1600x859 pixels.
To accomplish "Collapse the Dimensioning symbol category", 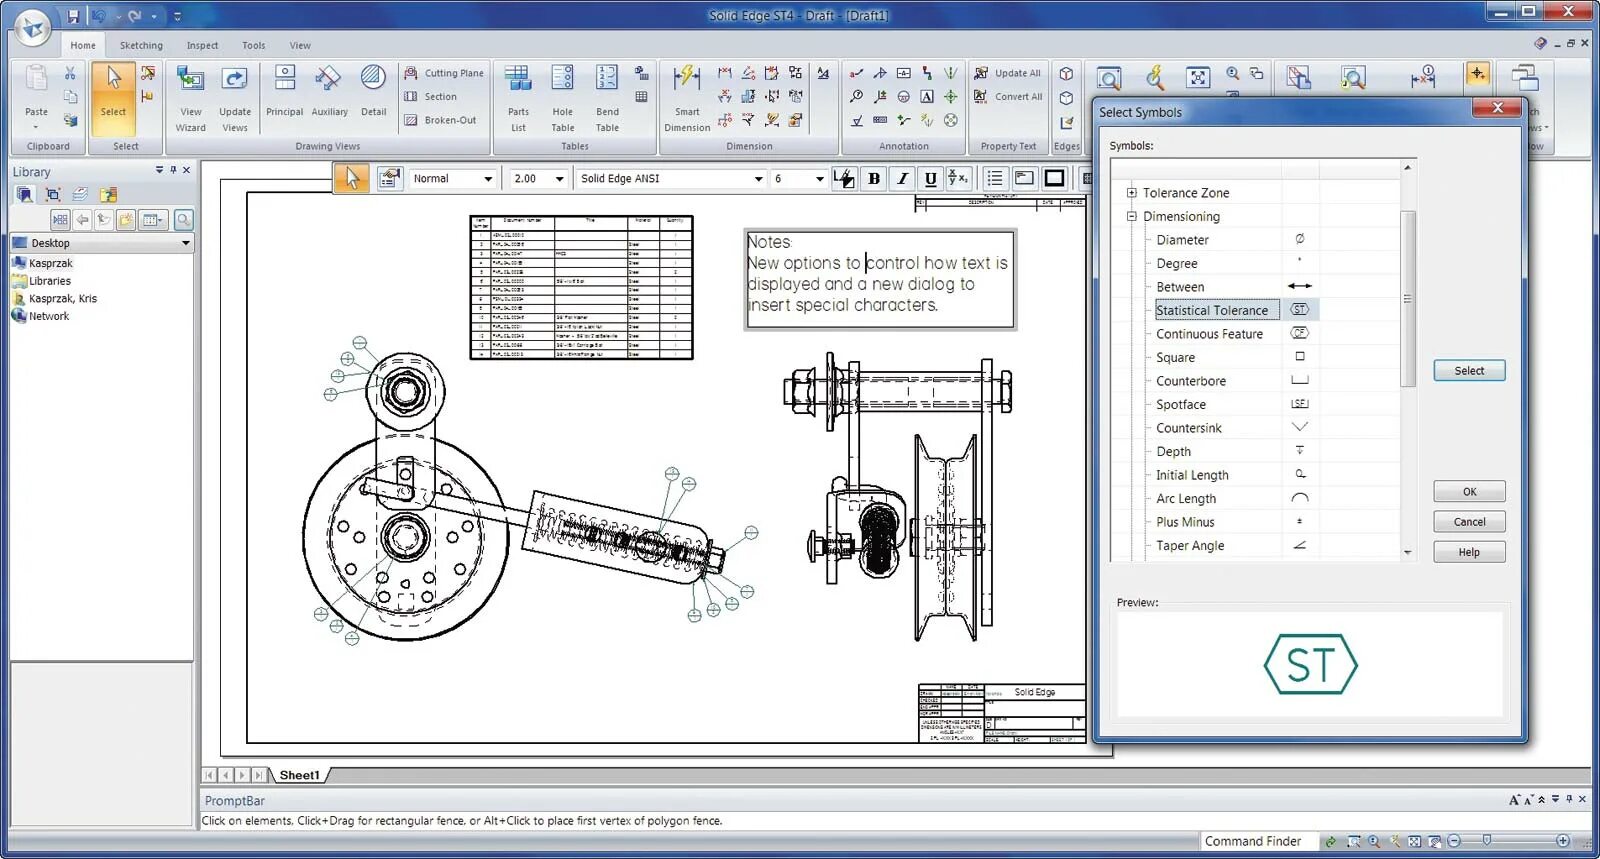I will [x=1131, y=216].
